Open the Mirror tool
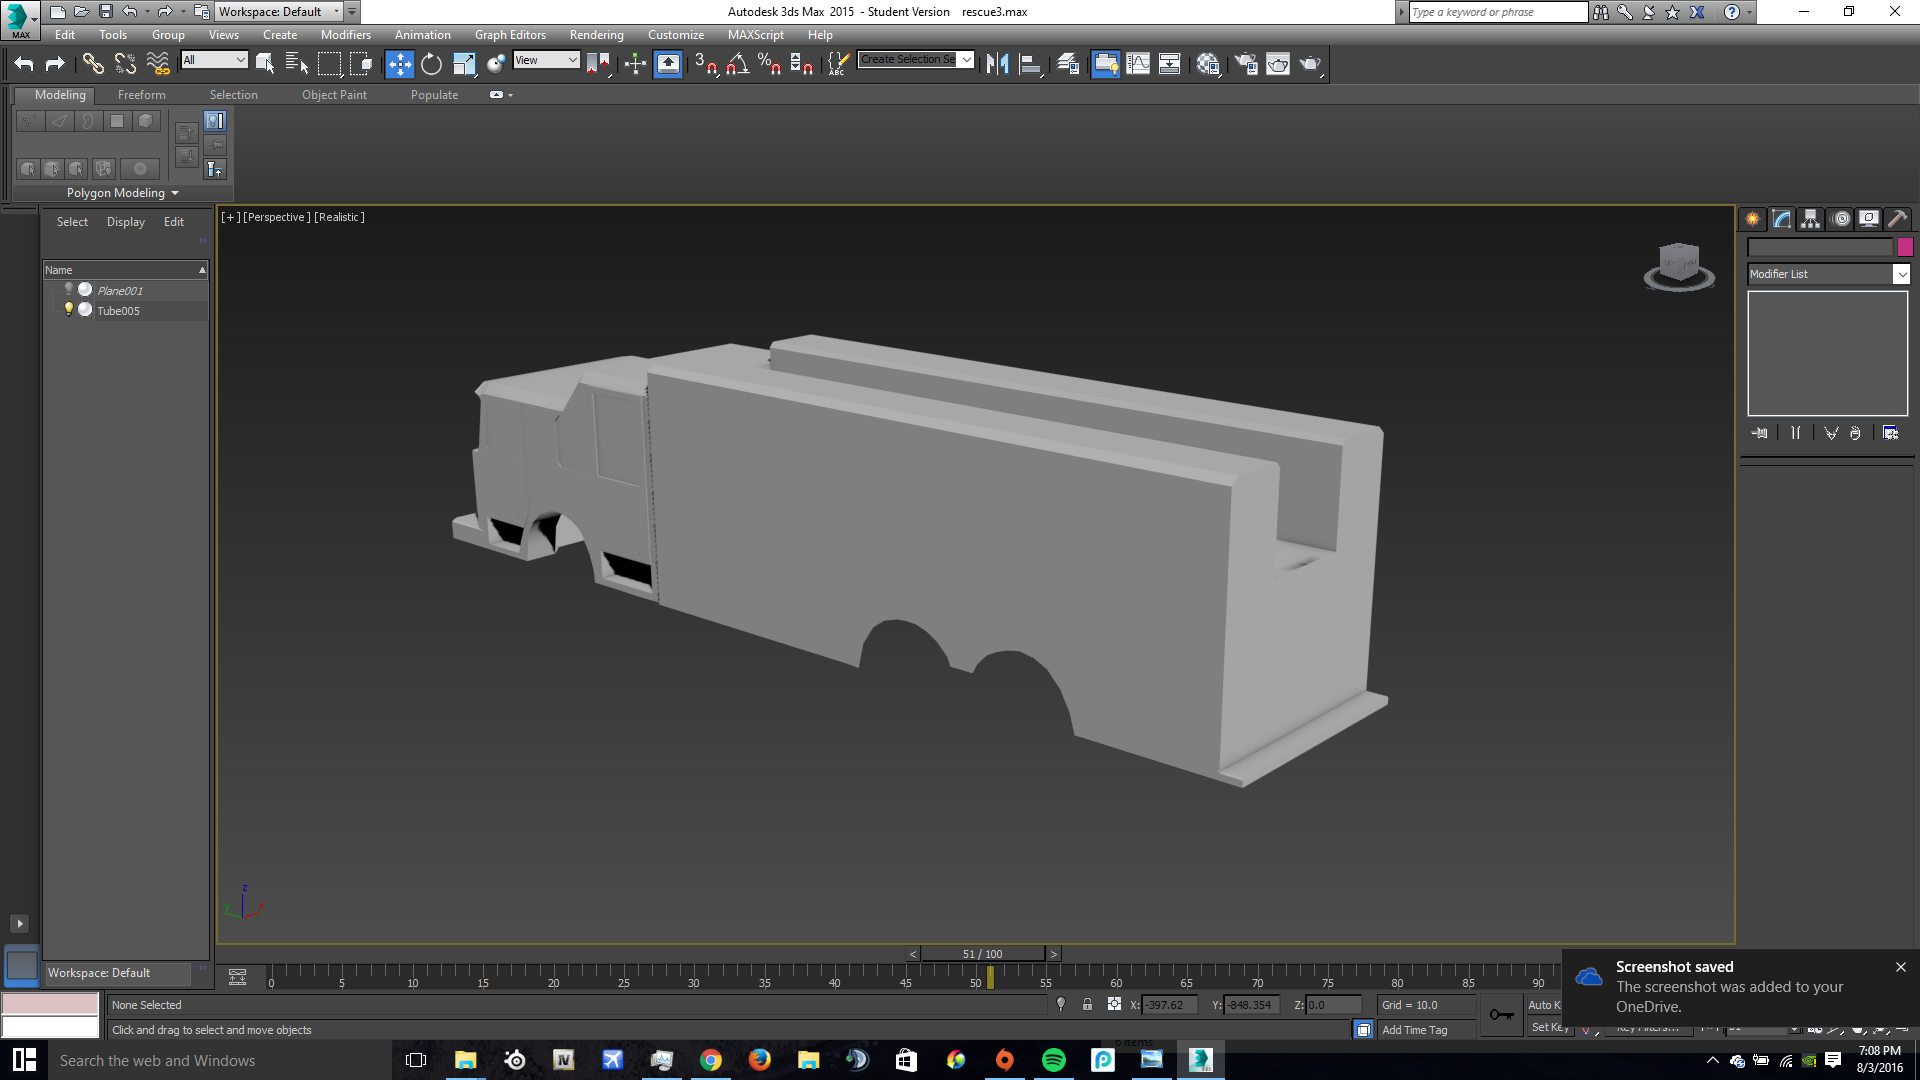This screenshot has height=1080, width=1920. click(x=997, y=64)
